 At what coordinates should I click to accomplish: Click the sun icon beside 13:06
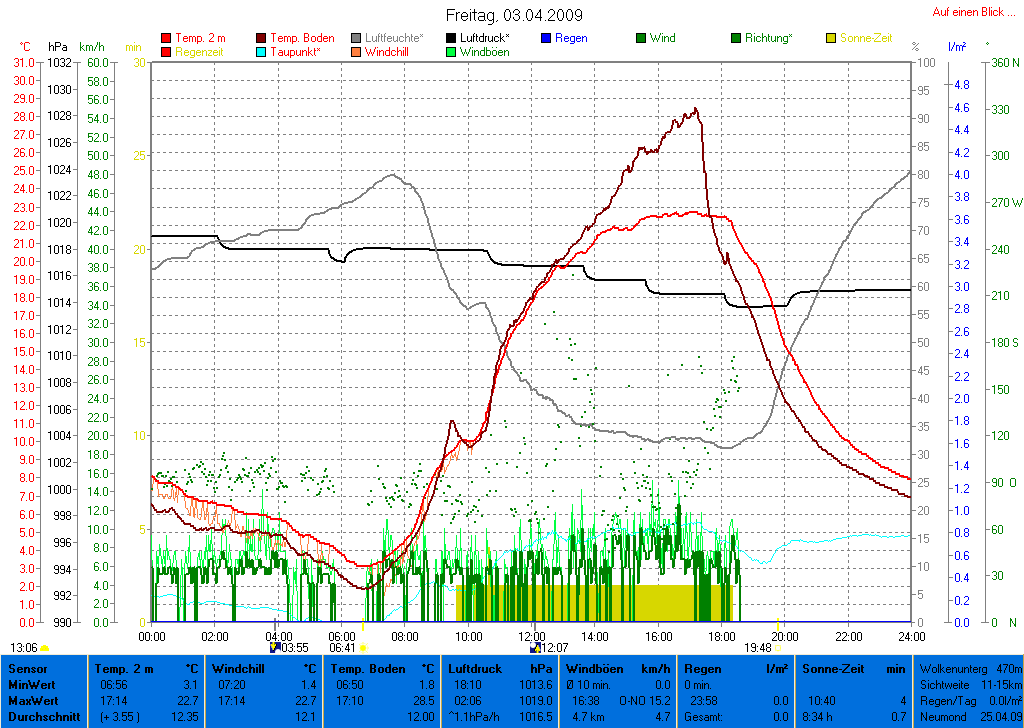click(45, 648)
